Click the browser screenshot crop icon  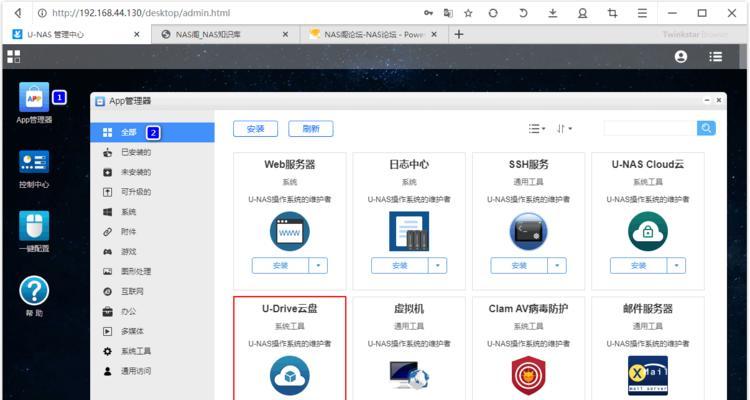click(x=612, y=13)
